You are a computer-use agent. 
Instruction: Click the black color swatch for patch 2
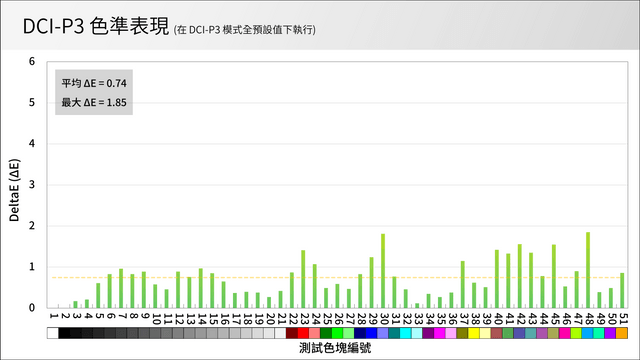pyautogui.click(x=64, y=333)
